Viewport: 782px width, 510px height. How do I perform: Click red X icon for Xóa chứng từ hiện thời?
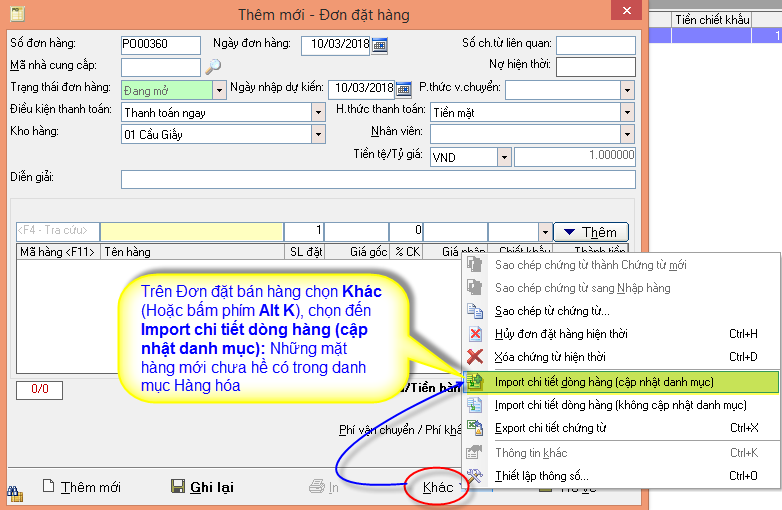pos(476,357)
